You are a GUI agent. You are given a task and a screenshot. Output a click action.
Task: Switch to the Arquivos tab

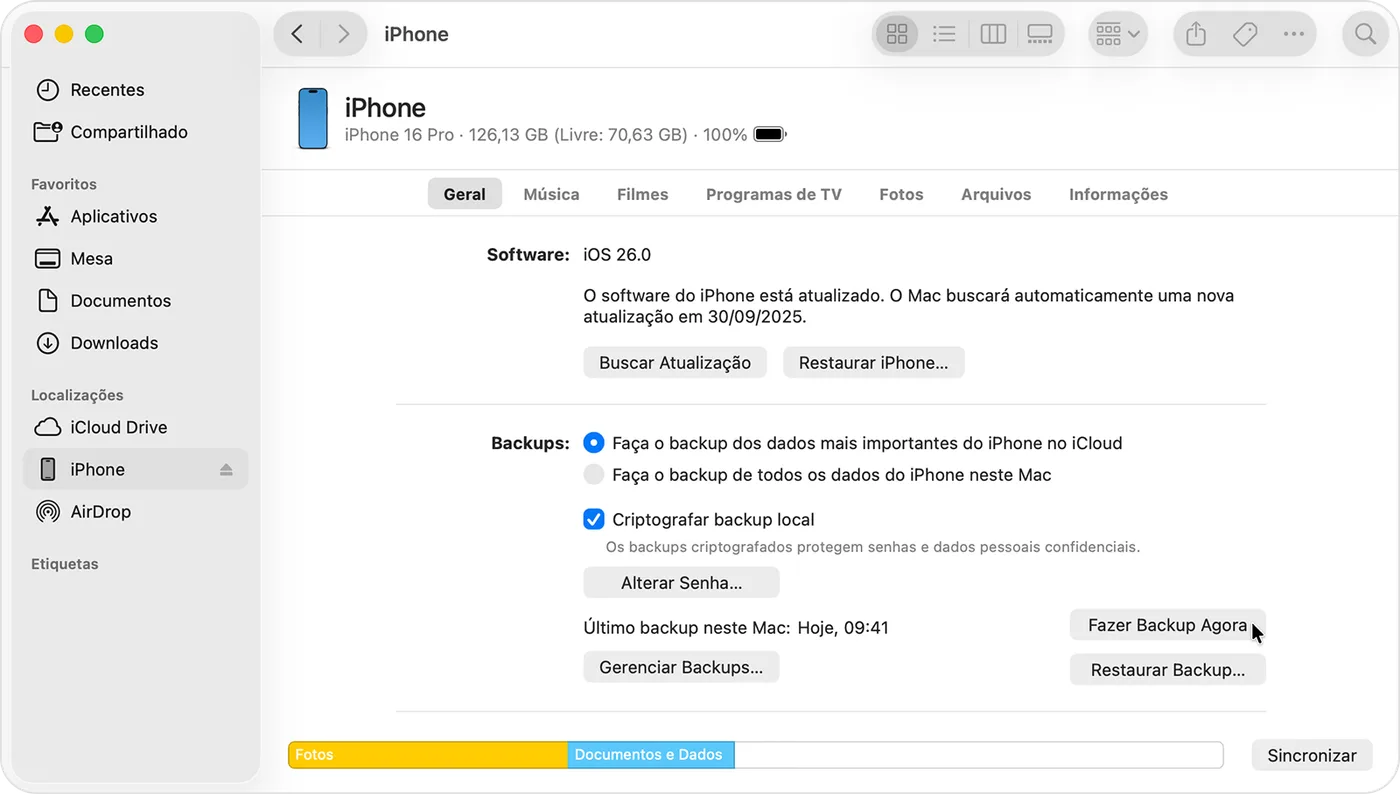coord(996,194)
